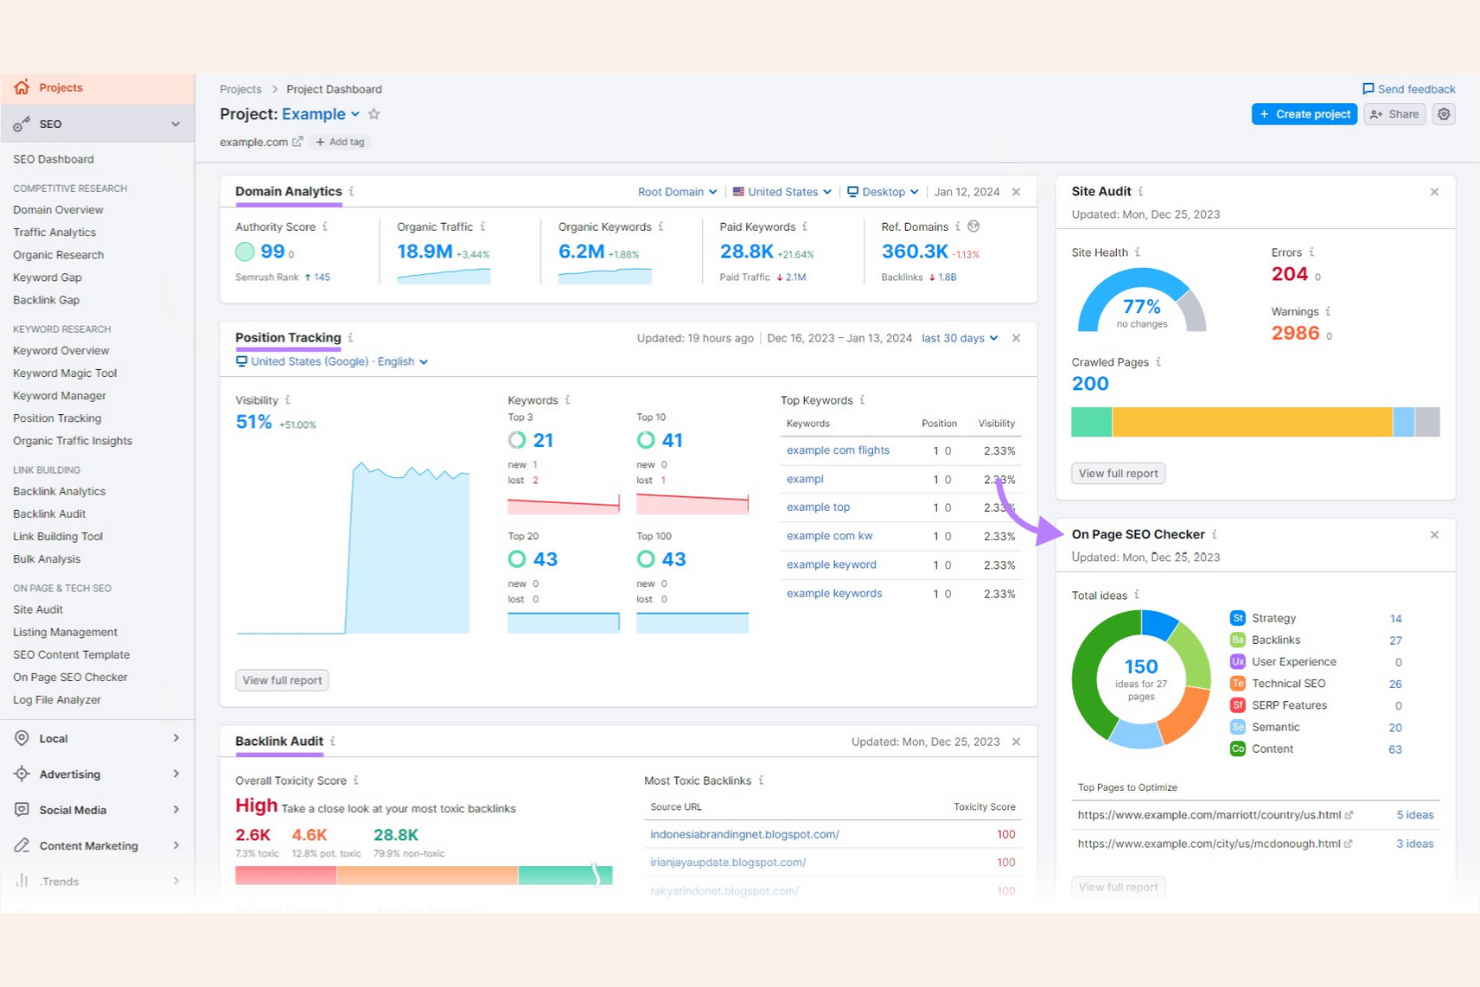The width and height of the screenshot is (1480, 987).
Task: Click Projects breadcrumb link
Action: click(240, 89)
